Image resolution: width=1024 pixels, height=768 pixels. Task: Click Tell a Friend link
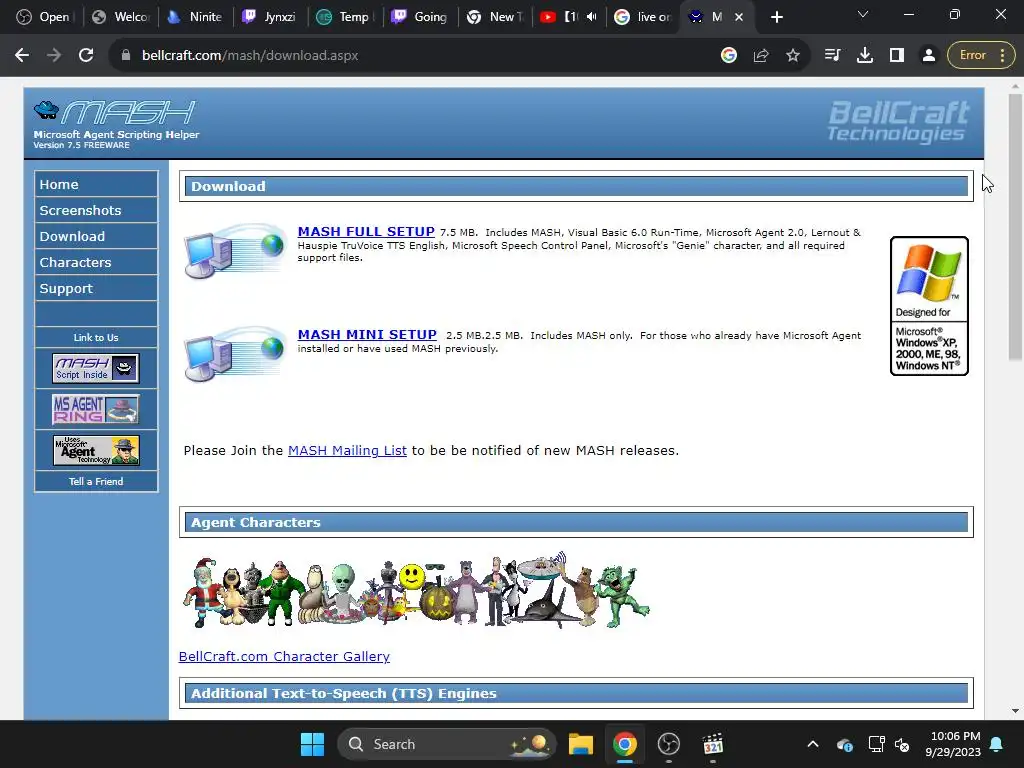coord(96,481)
